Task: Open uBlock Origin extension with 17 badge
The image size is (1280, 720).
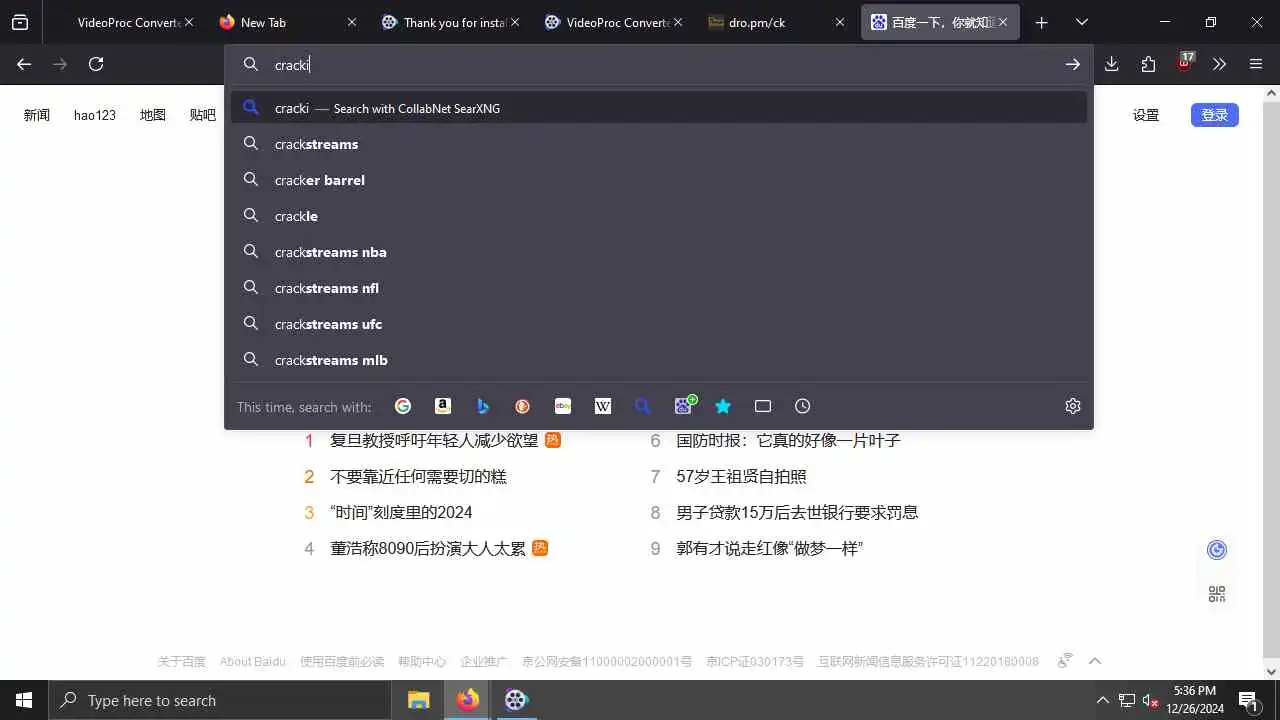Action: tap(1185, 62)
